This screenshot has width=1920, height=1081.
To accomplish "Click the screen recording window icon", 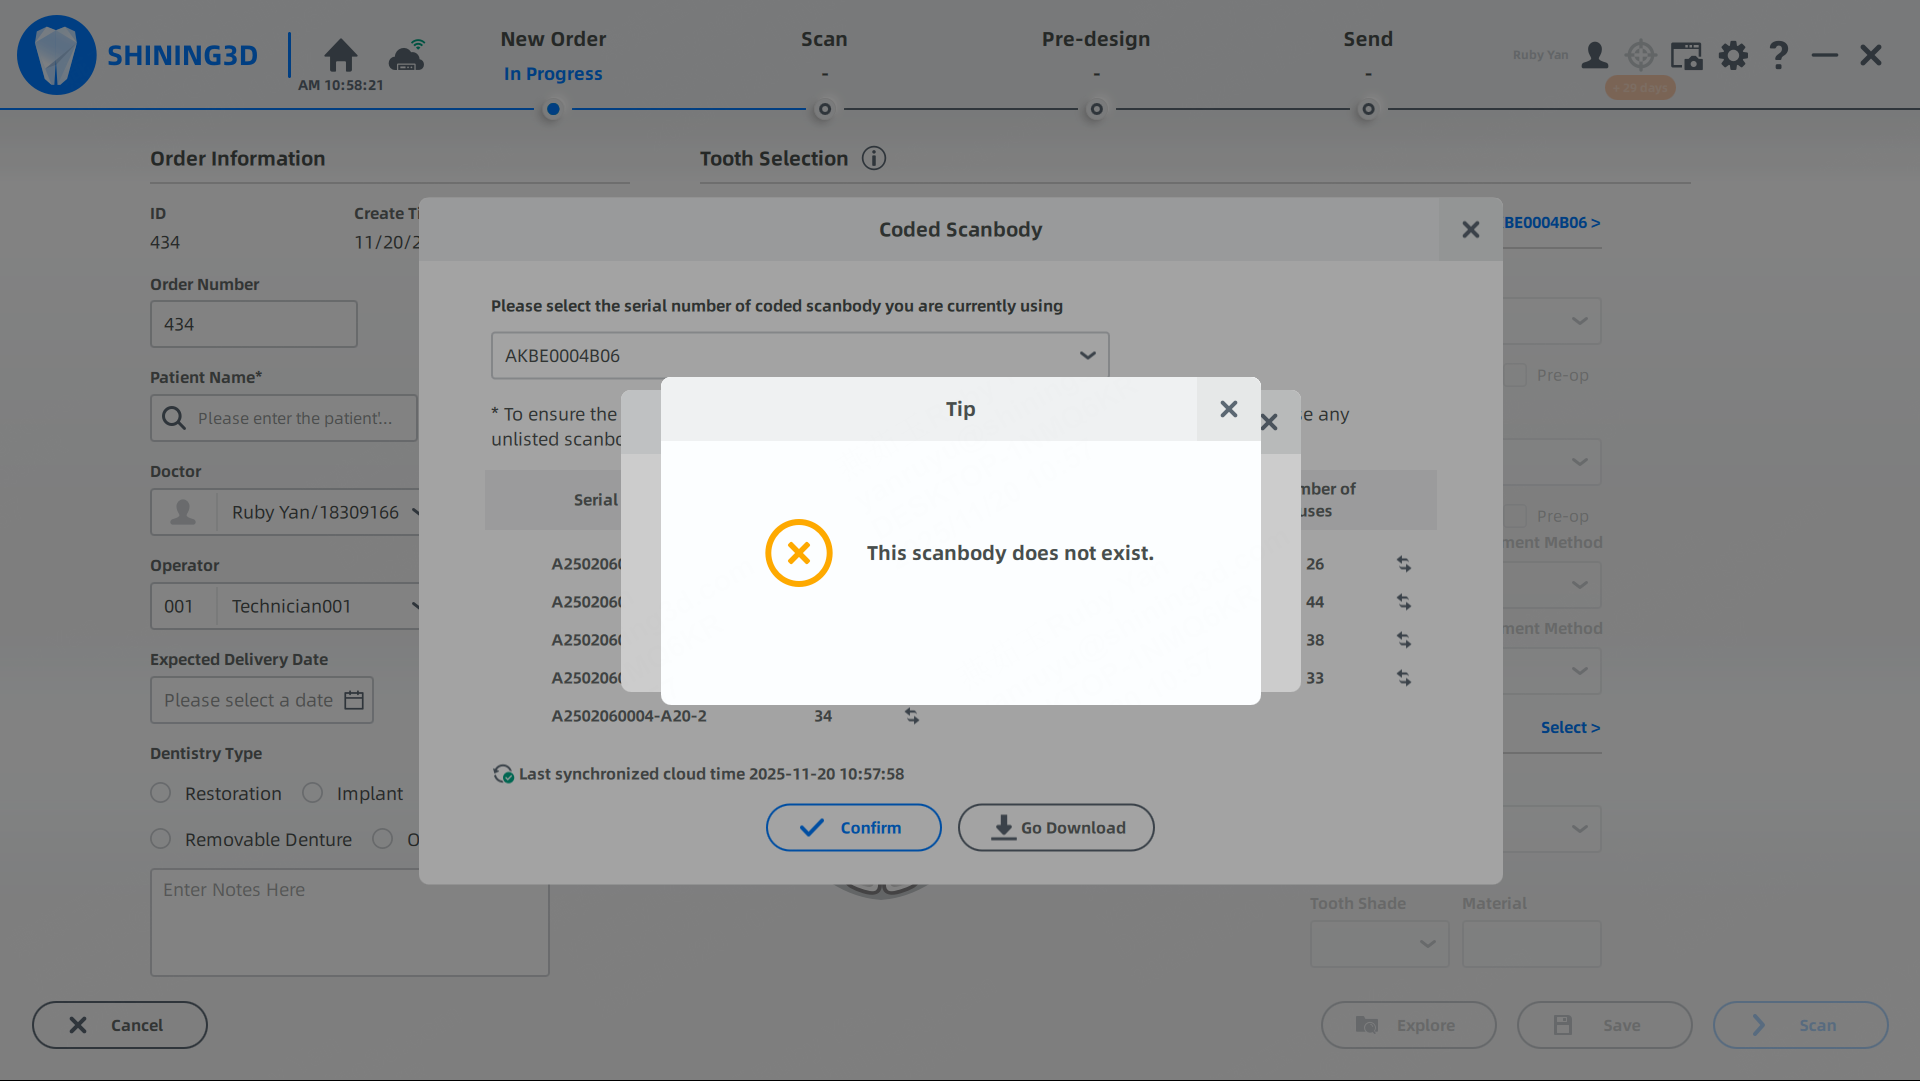I will pos(1686,55).
